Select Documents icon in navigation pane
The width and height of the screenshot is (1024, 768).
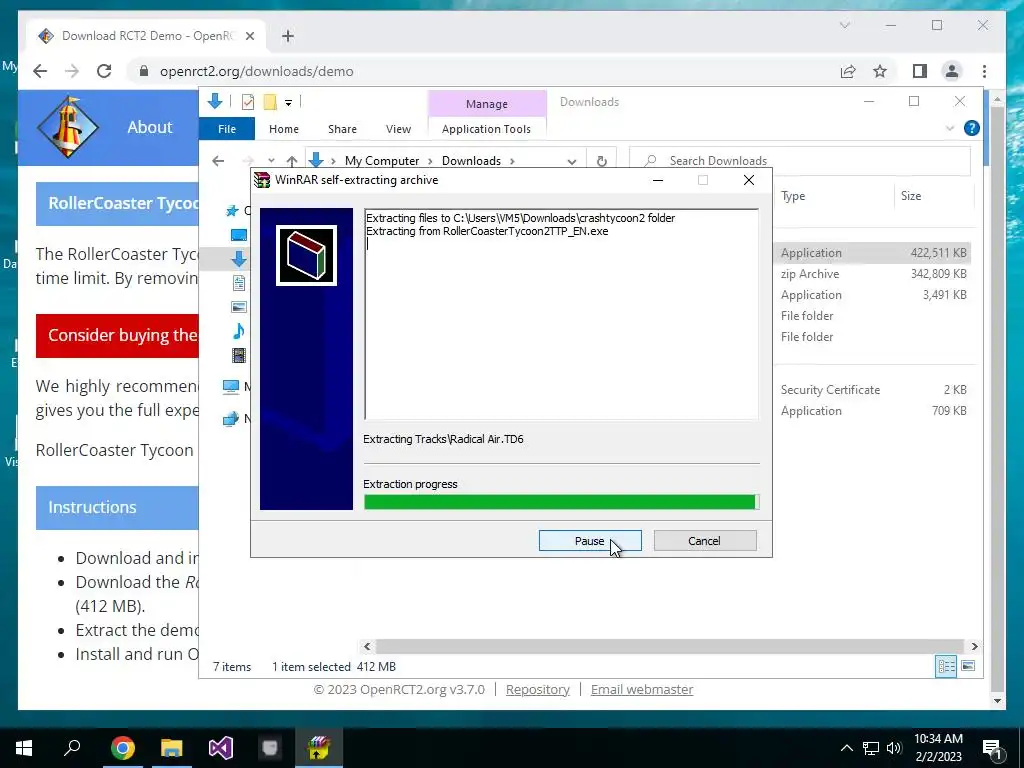tap(239, 283)
